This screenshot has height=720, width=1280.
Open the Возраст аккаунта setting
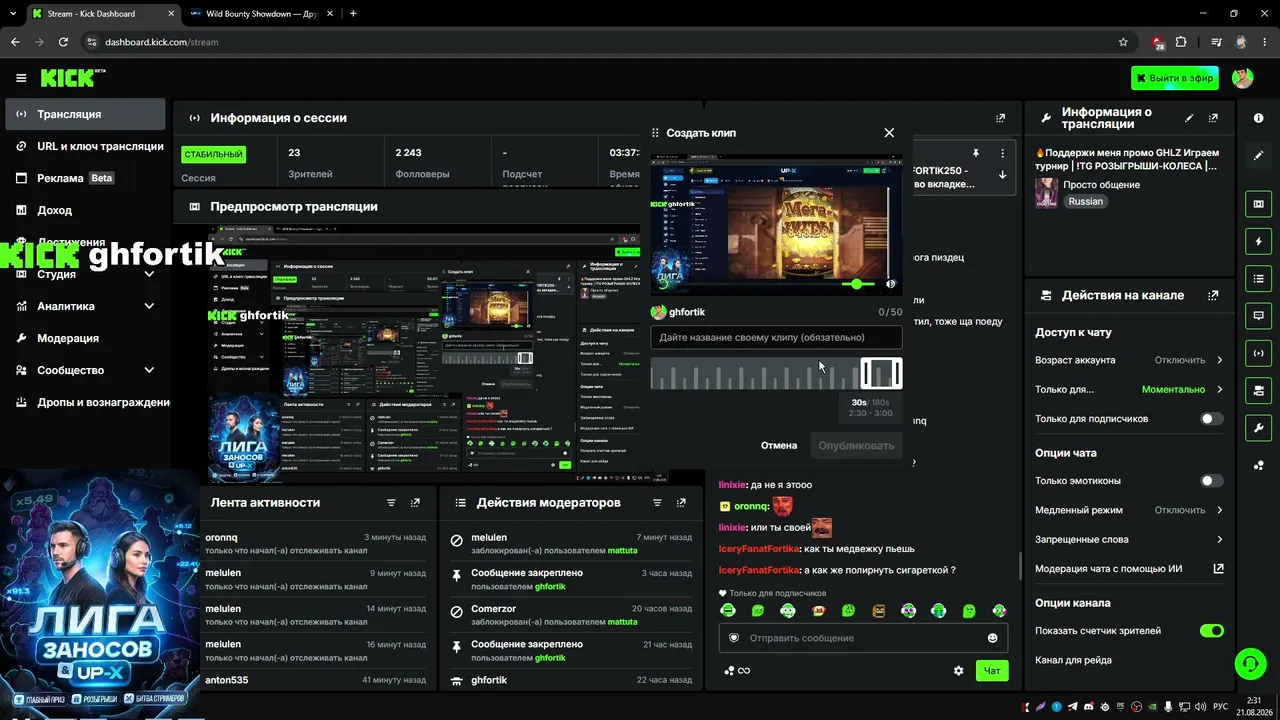(x=1129, y=360)
